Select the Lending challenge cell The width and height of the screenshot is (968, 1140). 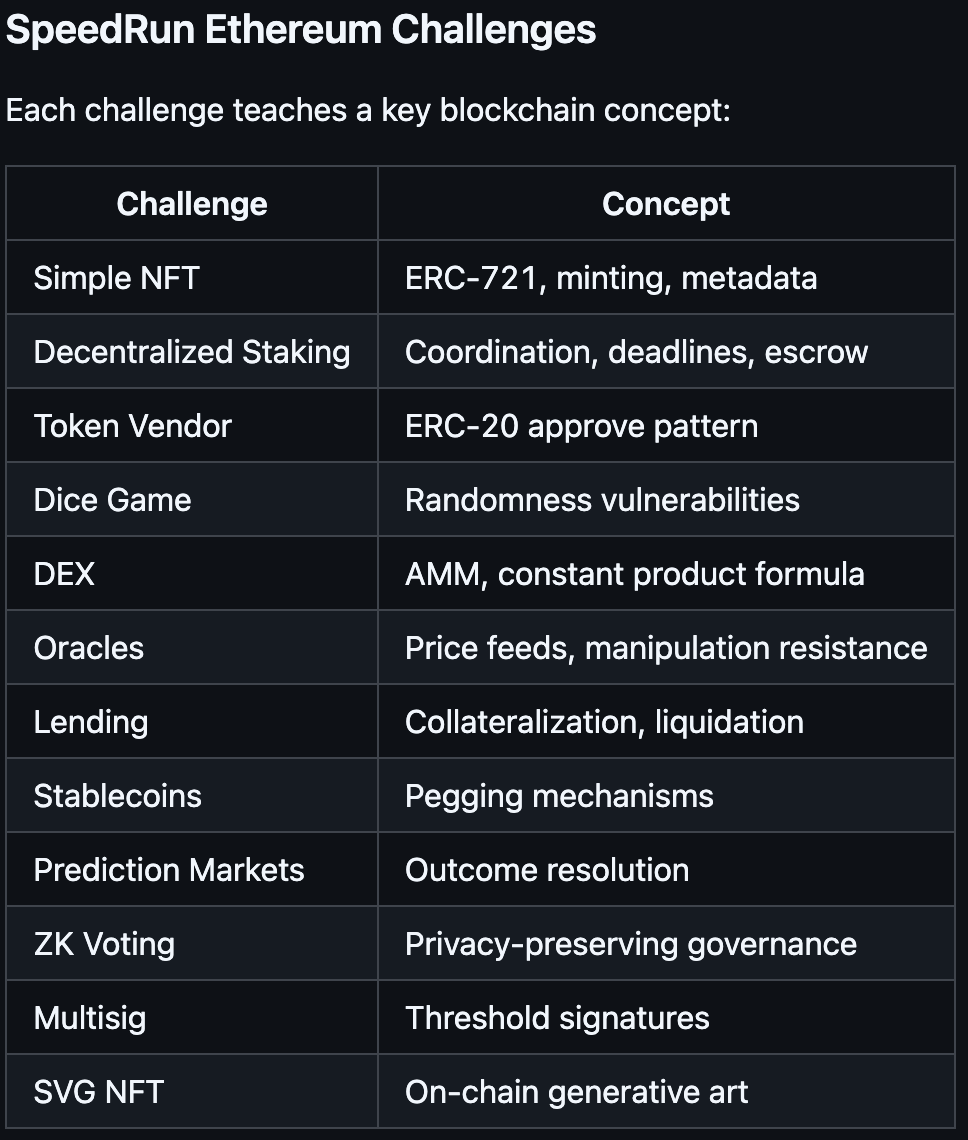(x=192, y=722)
